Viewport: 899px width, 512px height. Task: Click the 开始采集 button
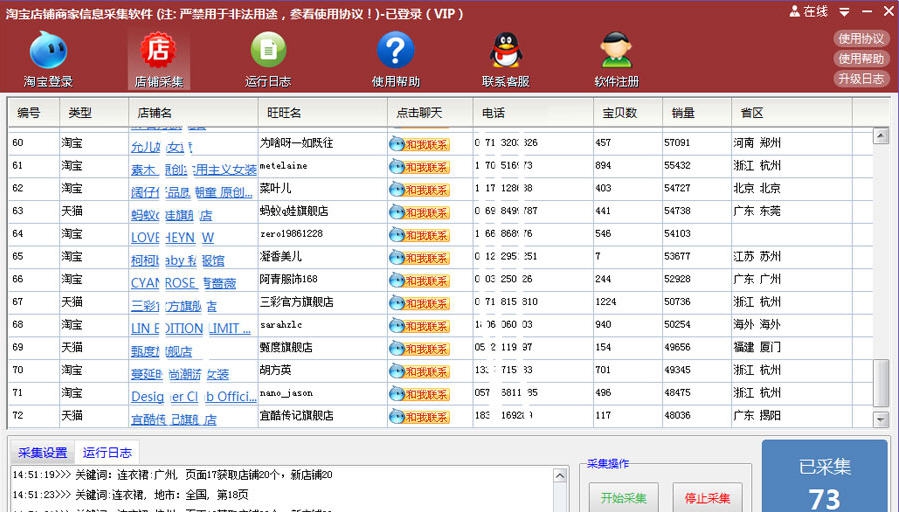pyautogui.click(x=623, y=498)
